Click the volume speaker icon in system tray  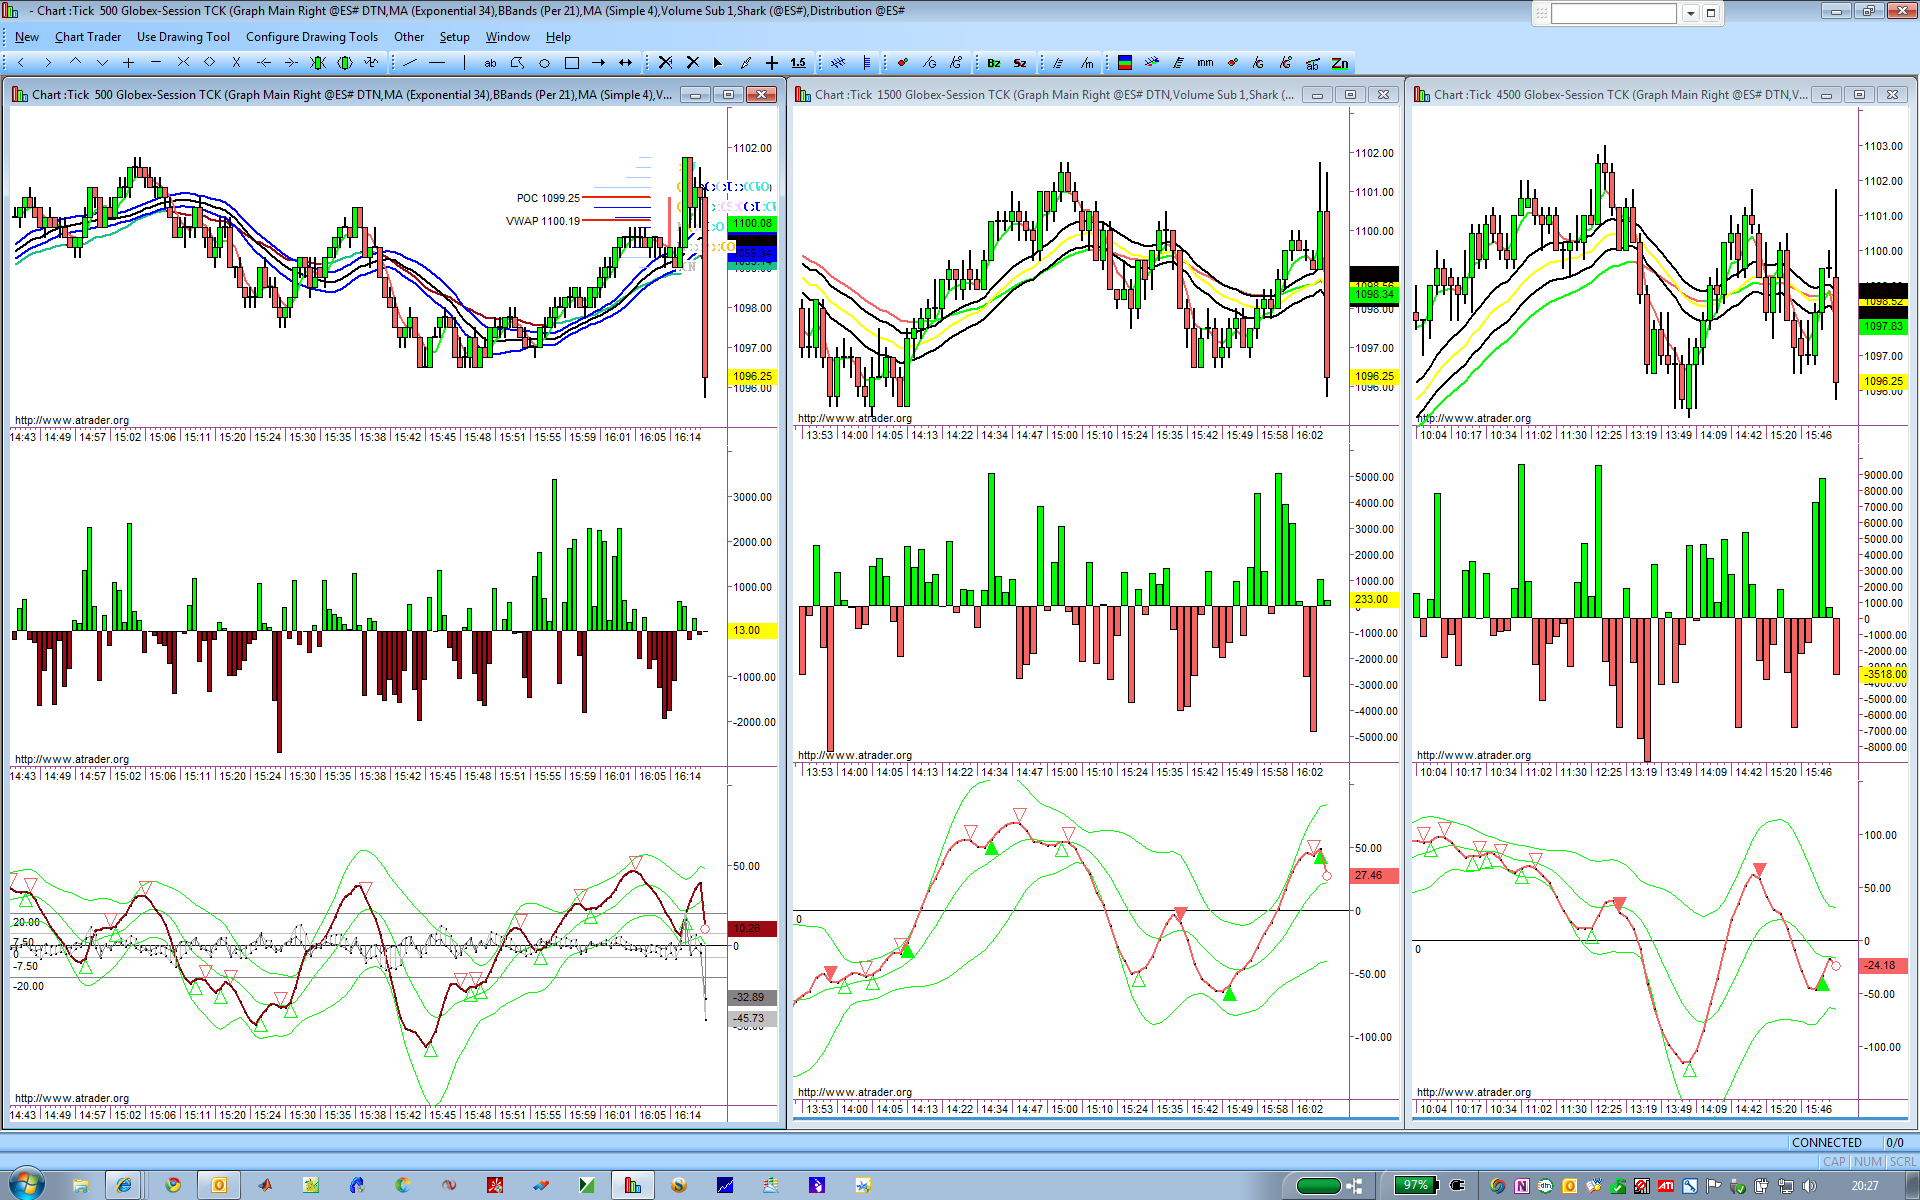coord(1809,1186)
